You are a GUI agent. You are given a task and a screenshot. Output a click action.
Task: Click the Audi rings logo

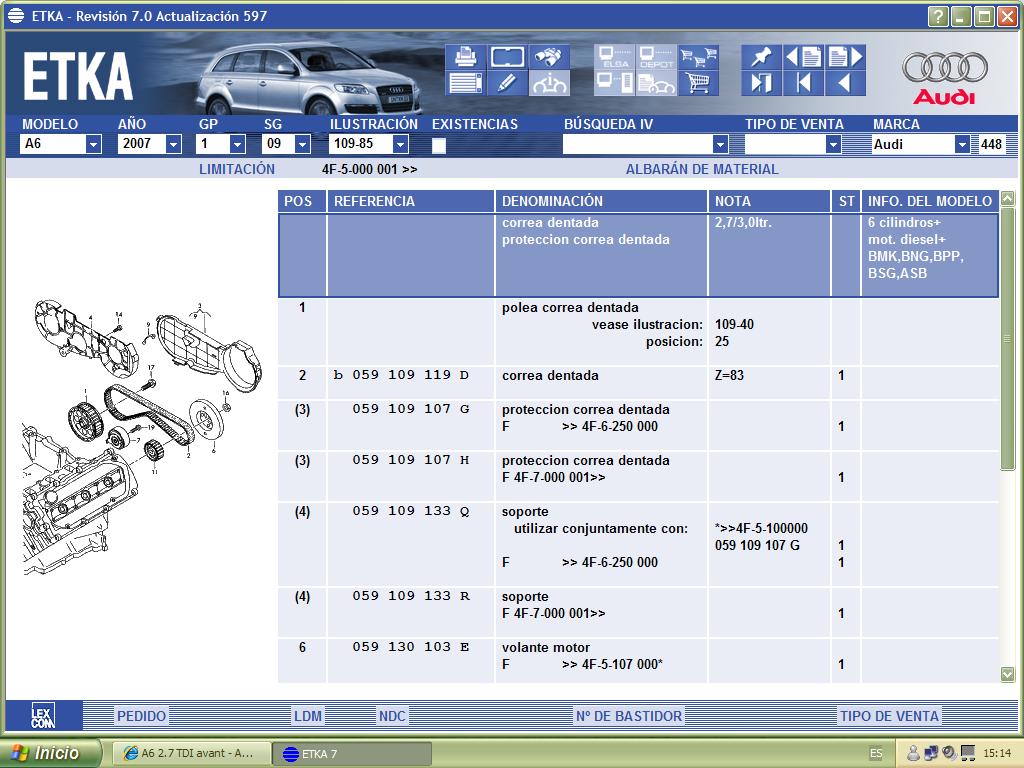[x=944, y=67]
